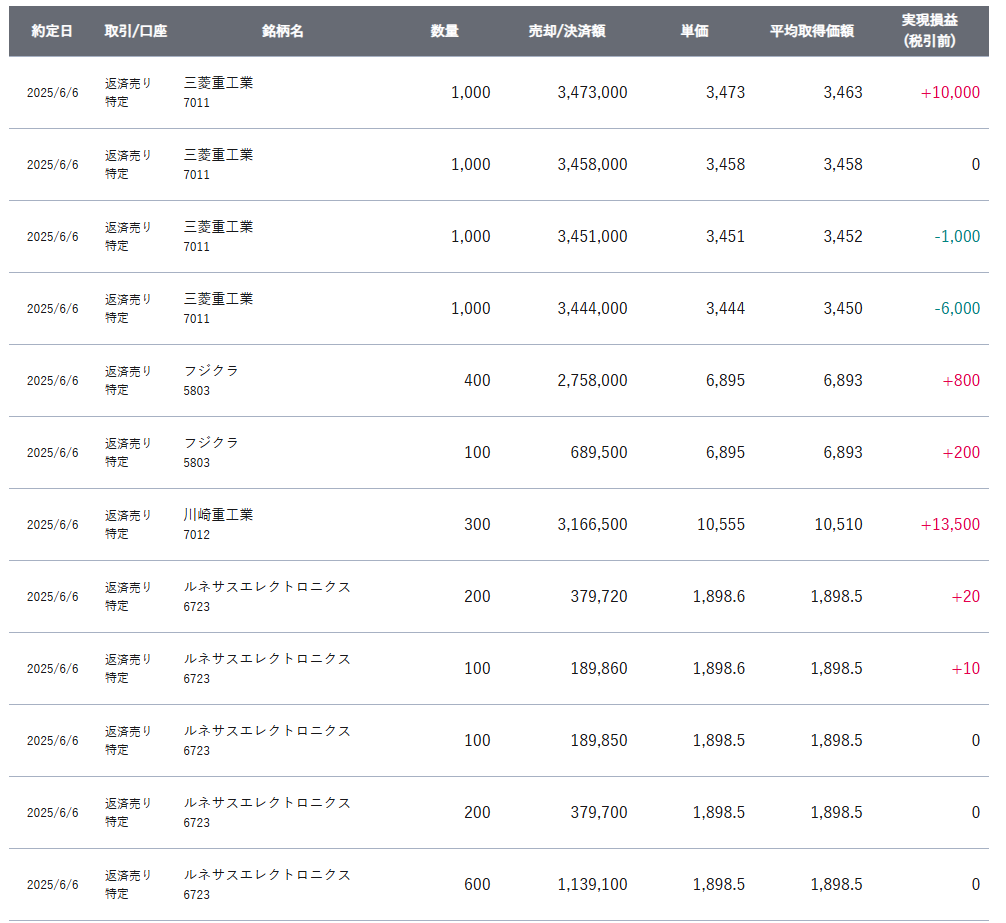Click 返済売り 特定 in the 川崎重工業 row

[x=128, y=524]
